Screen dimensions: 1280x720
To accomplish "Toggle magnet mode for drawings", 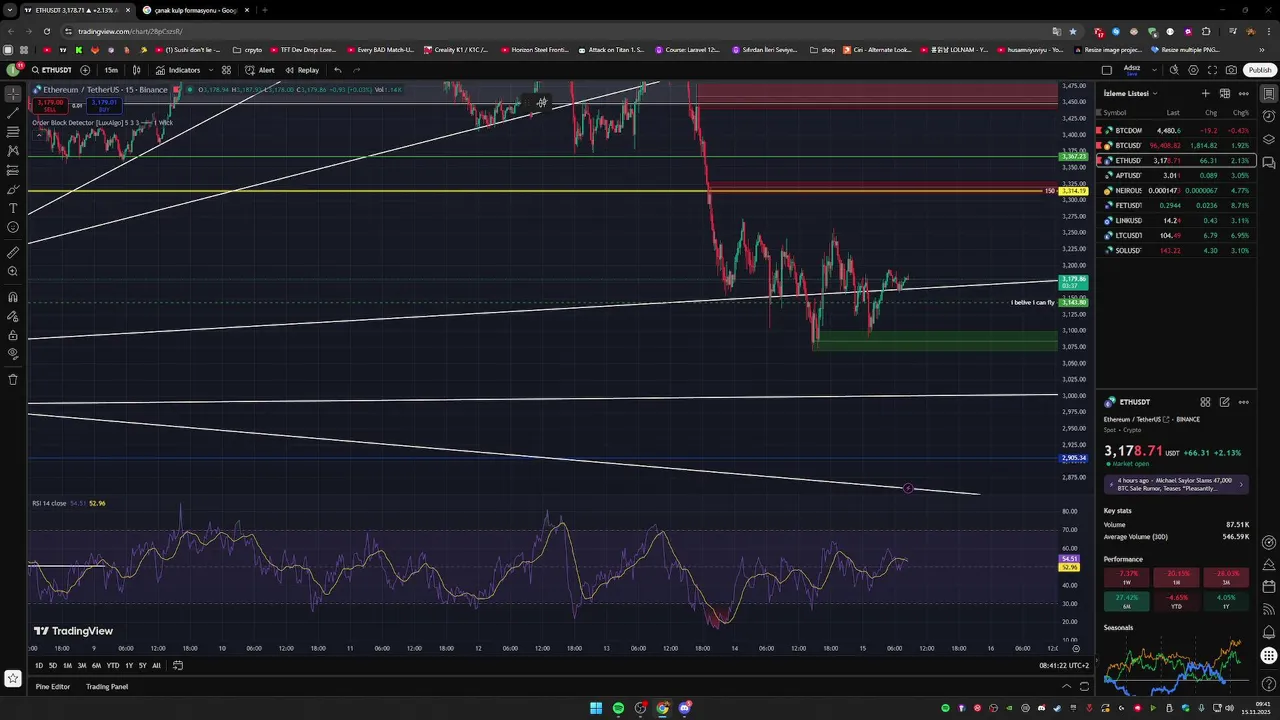I will pos(13,297).
